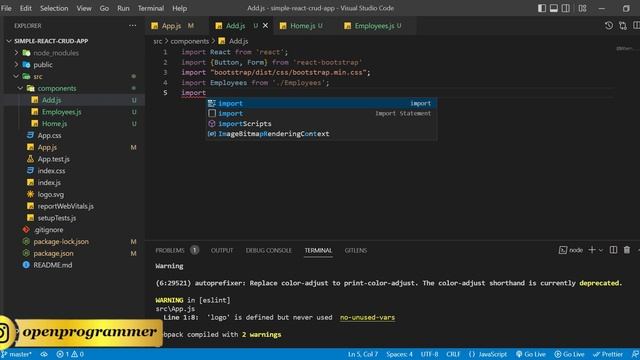Image resolution: width=640 pixels, height=360 pixels.
Task: Create a new terminal with plus icon
Action: (592, 250)
